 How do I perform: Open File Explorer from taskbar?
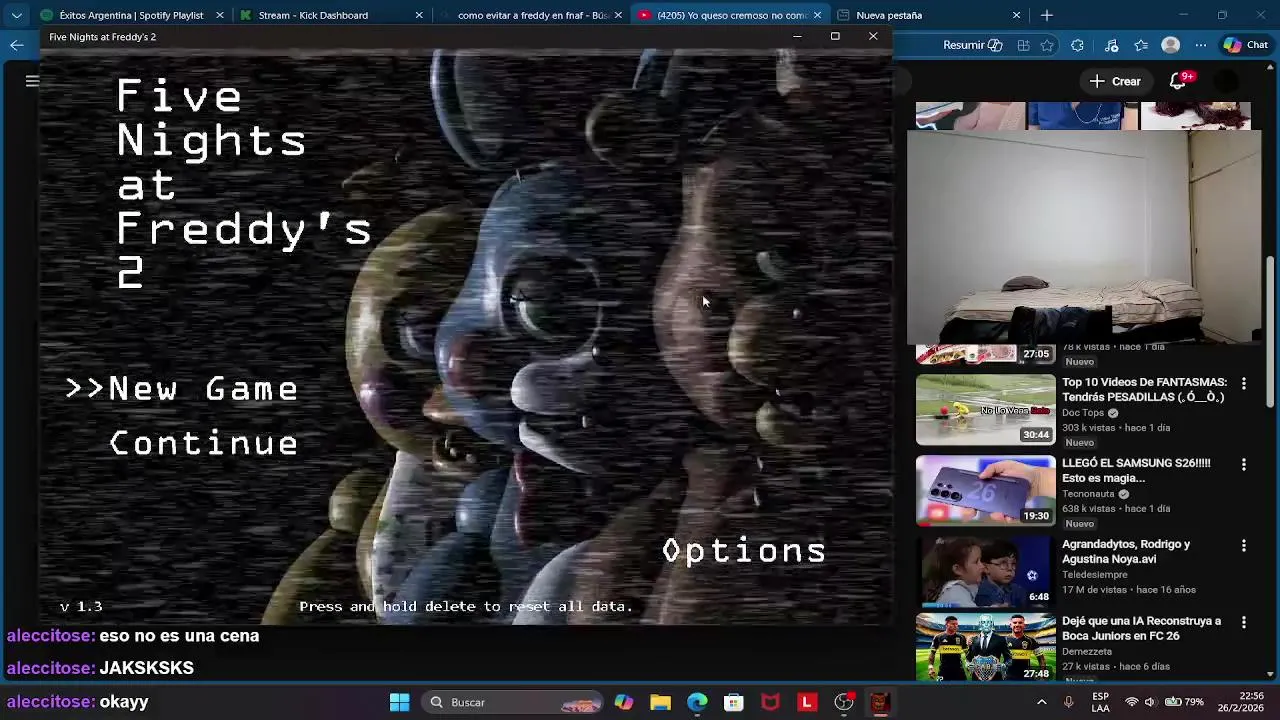[660, 702]
